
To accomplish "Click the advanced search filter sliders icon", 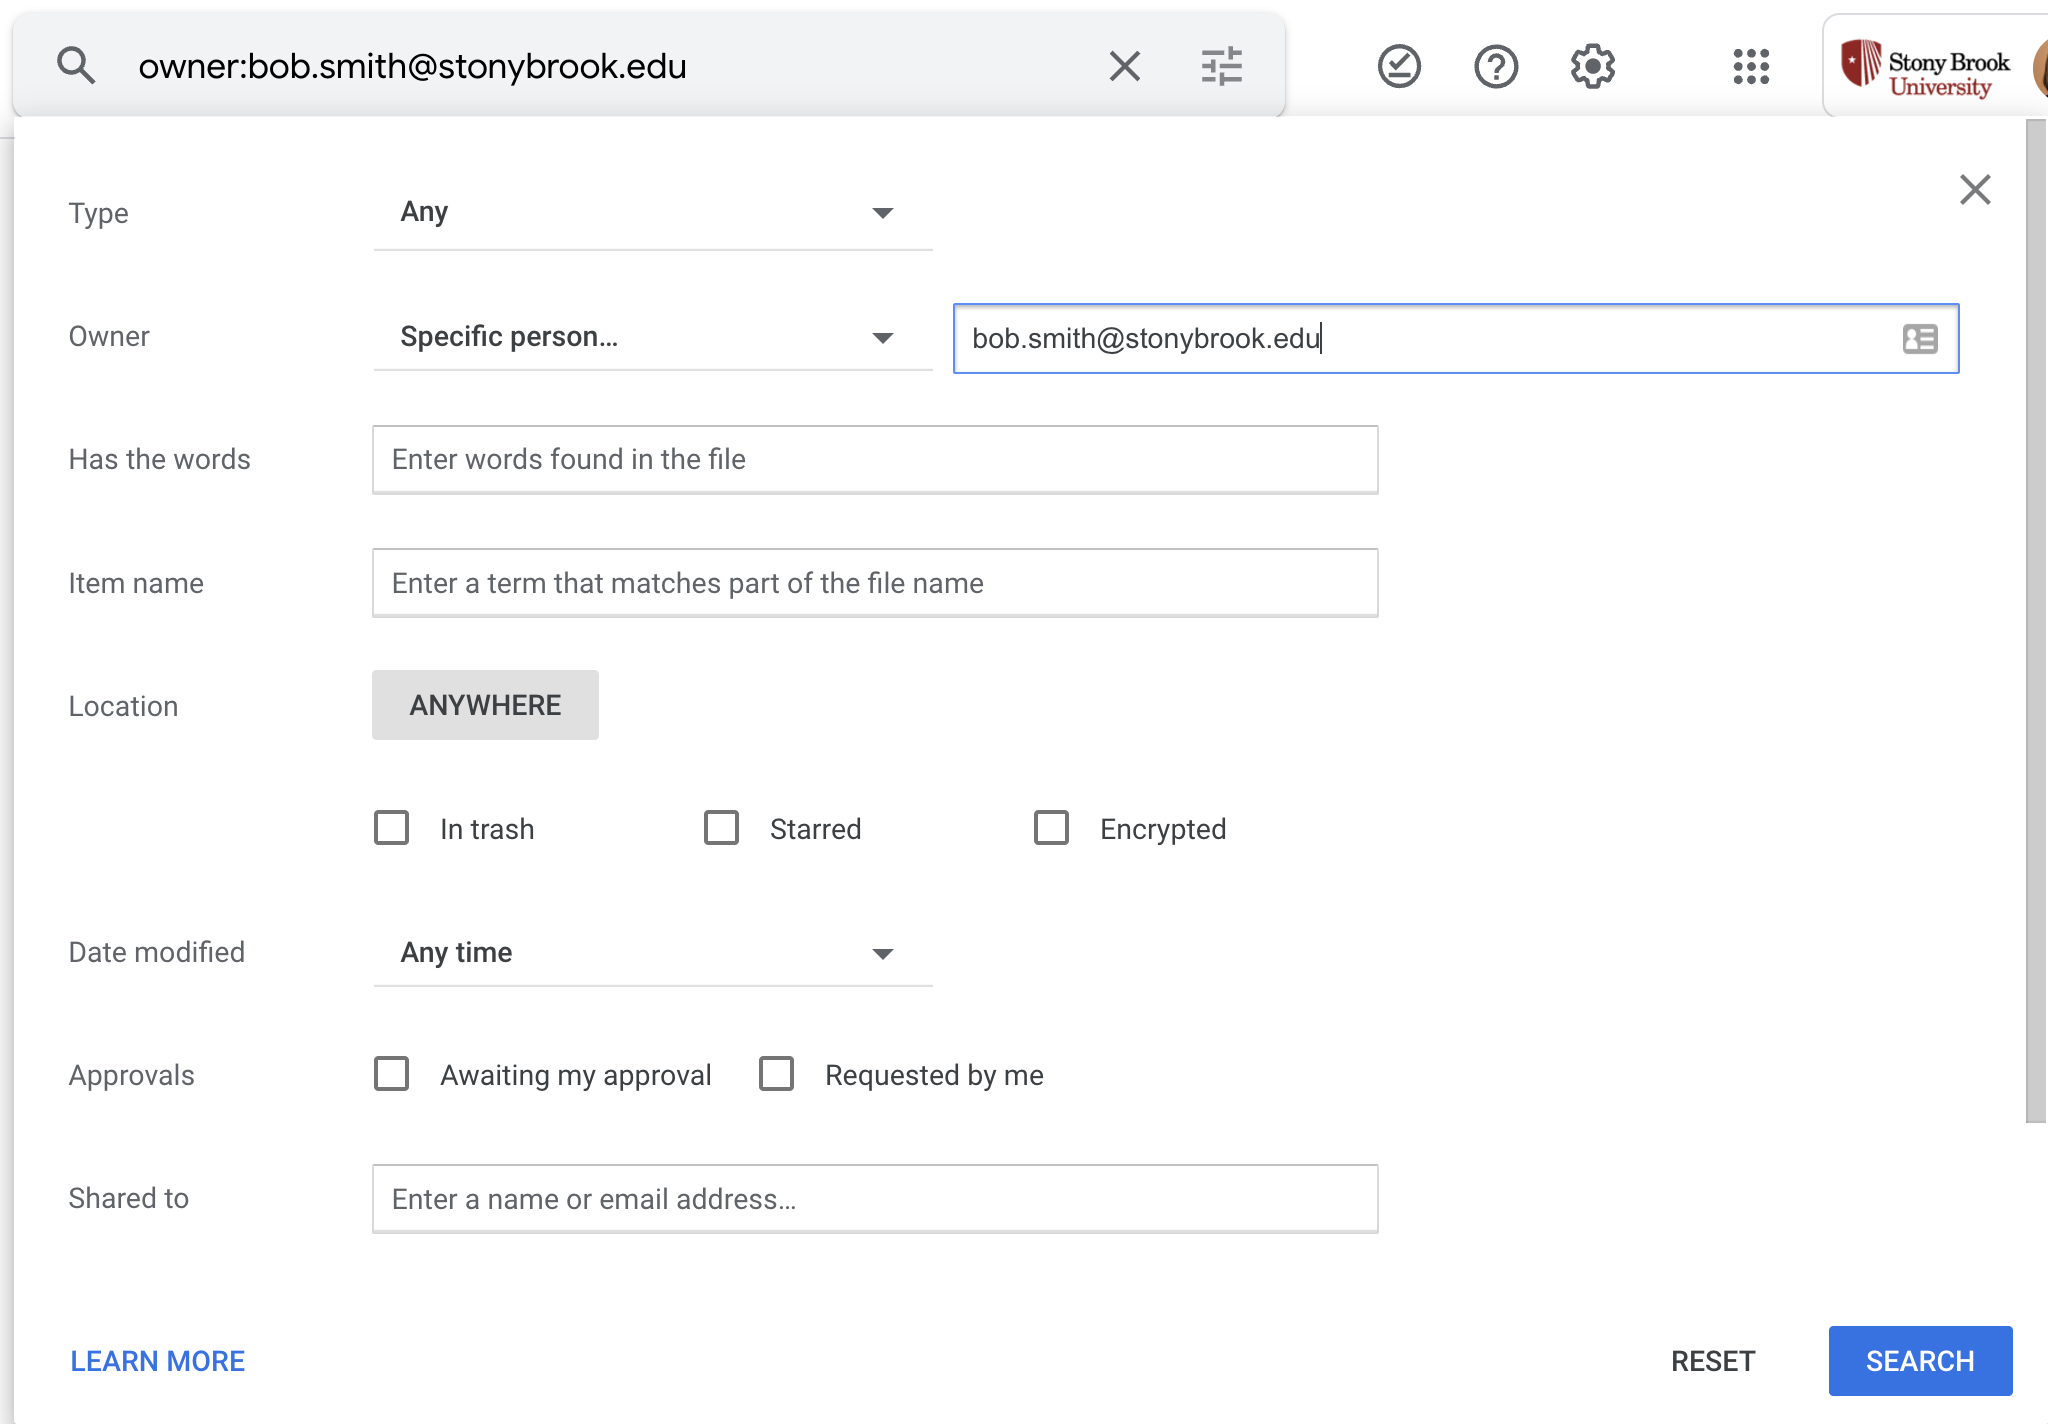I will 1223,65.
